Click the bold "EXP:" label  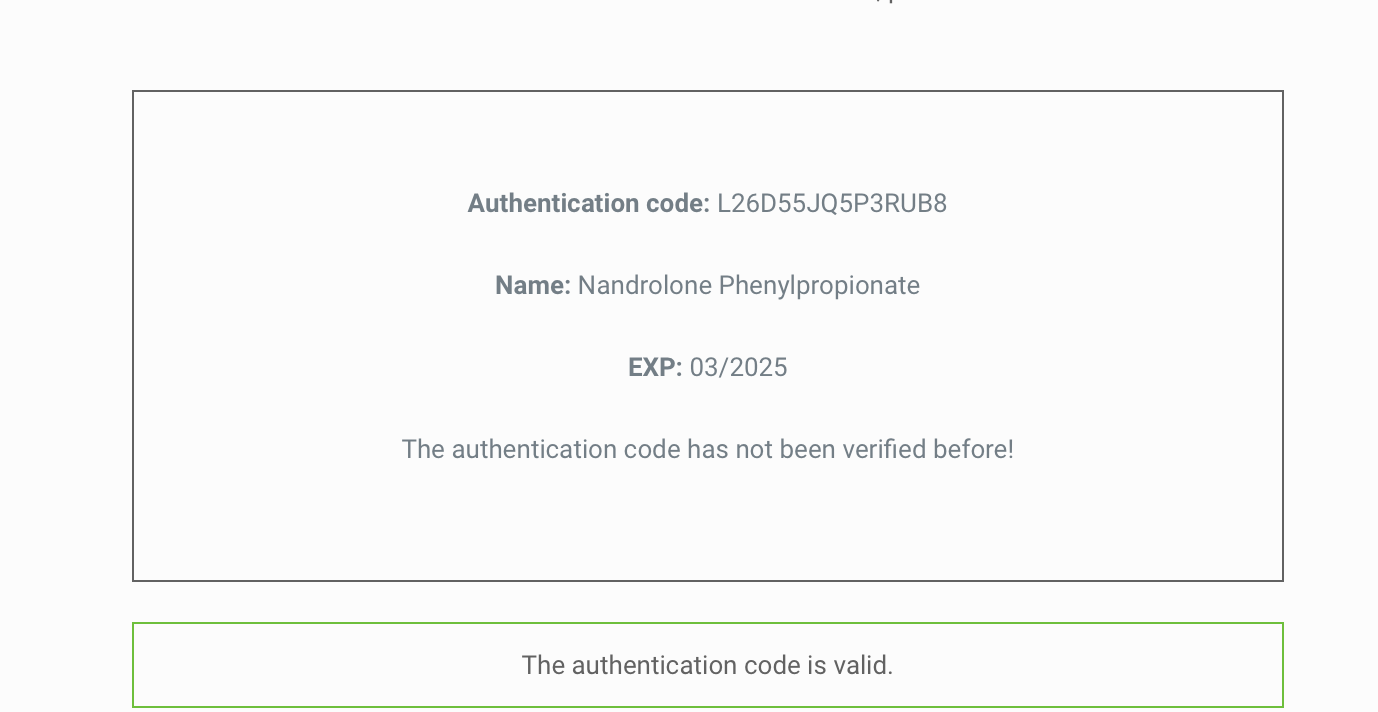pyautogui.click(x=655, y=368)
